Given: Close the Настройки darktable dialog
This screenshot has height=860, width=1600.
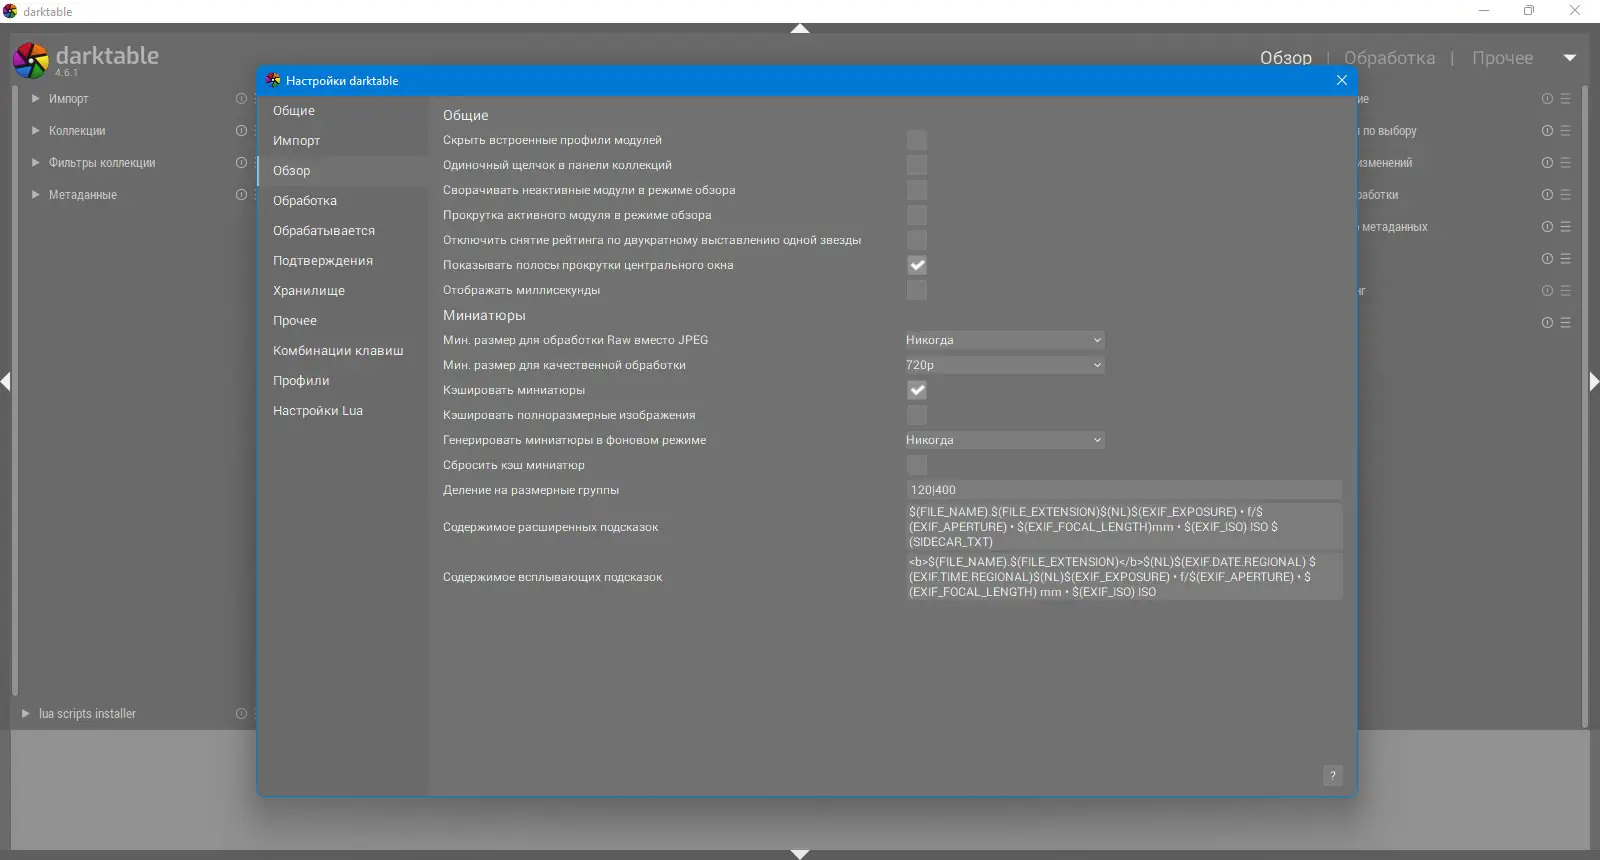Looking at the screenshot, I should click(1342, 80).
